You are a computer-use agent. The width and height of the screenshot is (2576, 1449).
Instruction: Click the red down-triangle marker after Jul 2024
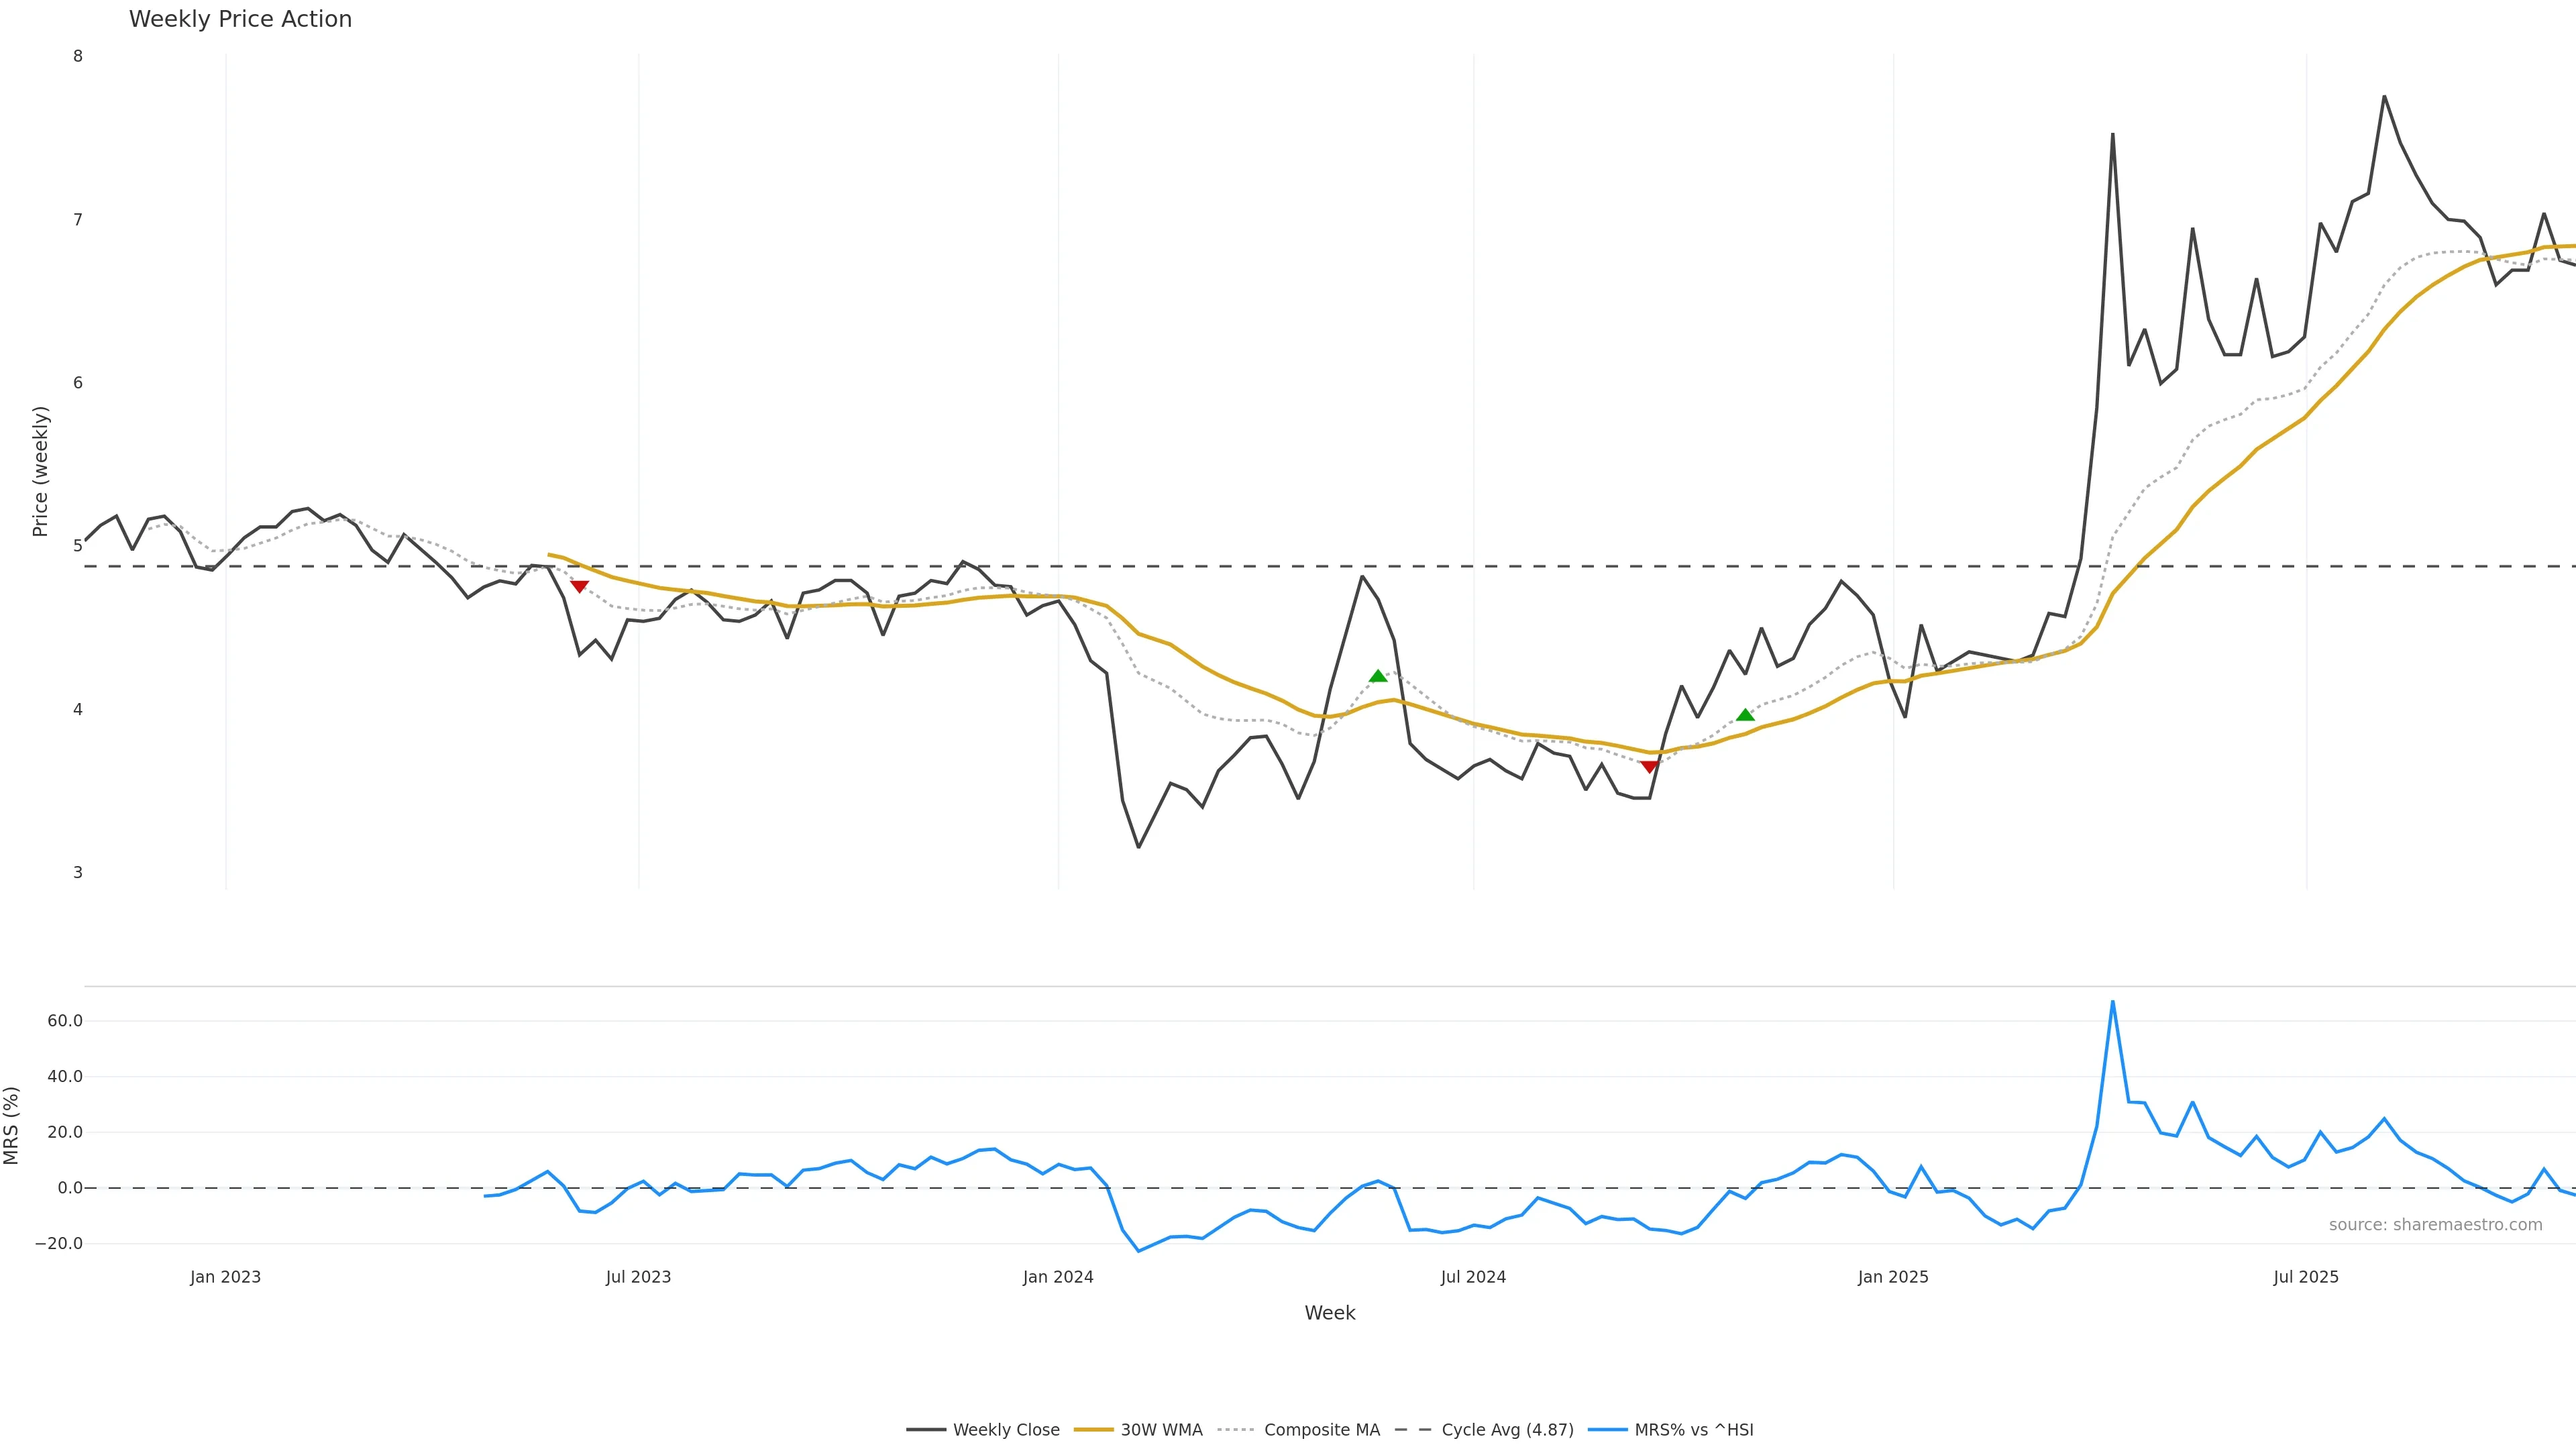point(1649,767)
